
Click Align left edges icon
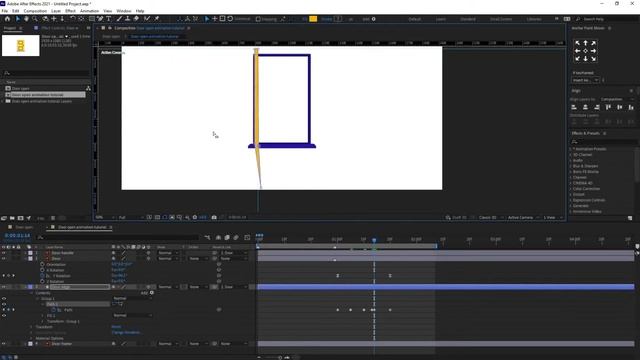(x=574, y=107)
